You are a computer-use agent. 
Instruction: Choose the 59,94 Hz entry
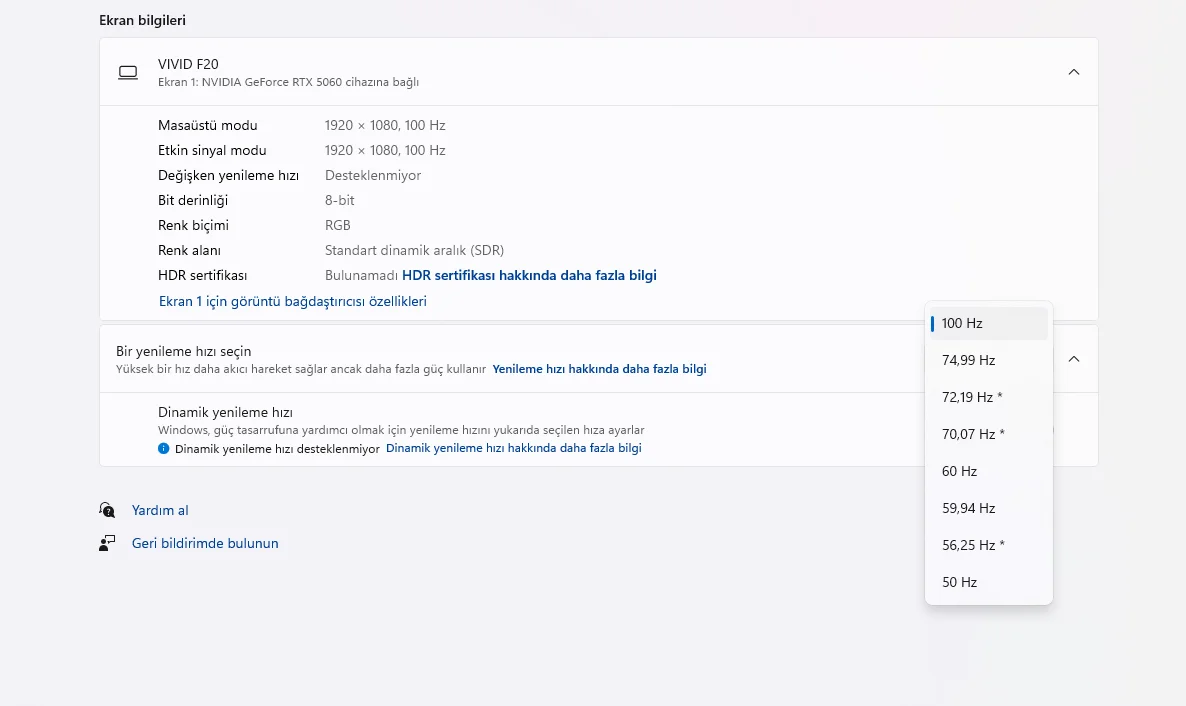coord(988,508)
